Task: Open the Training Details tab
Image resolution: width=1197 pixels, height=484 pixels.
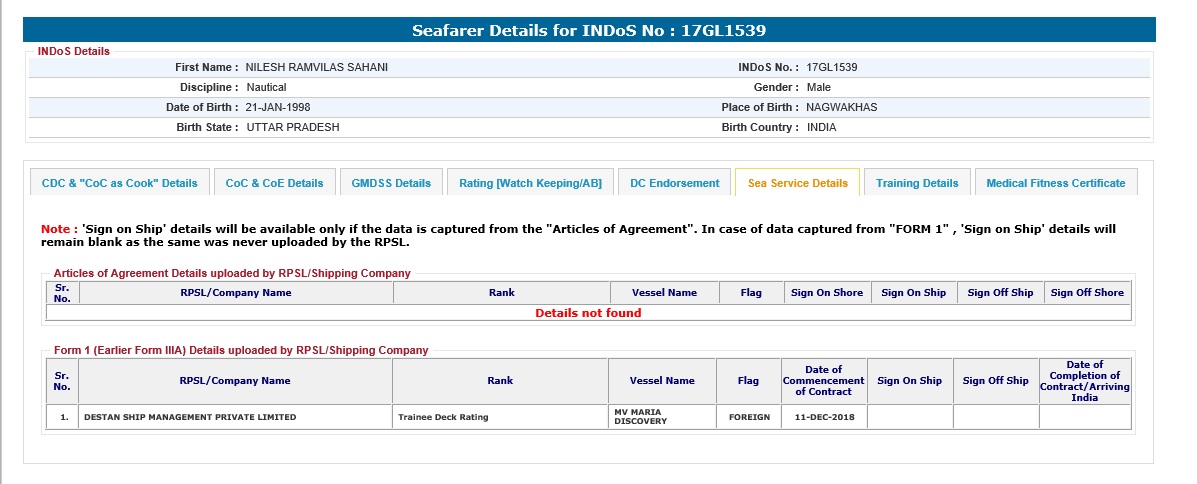Action: (x=916, y=183)
